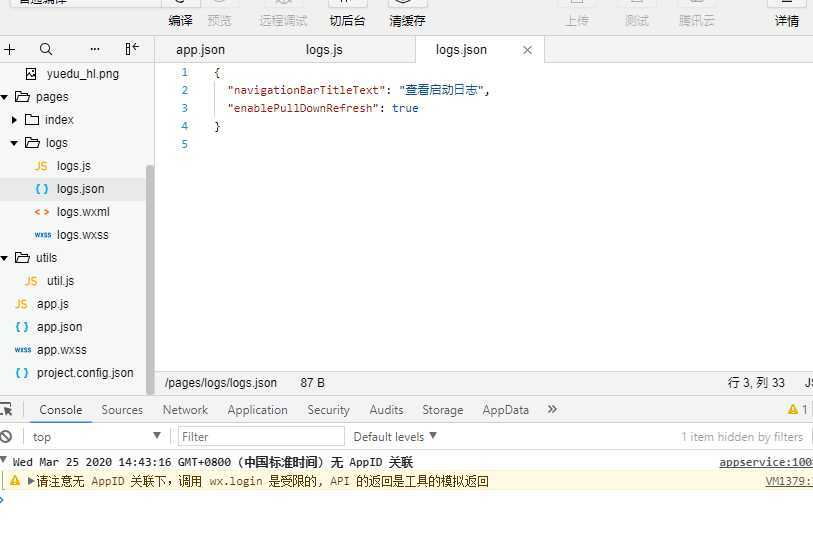The width and height of the screenshot is (813, 539).
Task: Click the 测试 test button
Action: (x=637, y=21)
